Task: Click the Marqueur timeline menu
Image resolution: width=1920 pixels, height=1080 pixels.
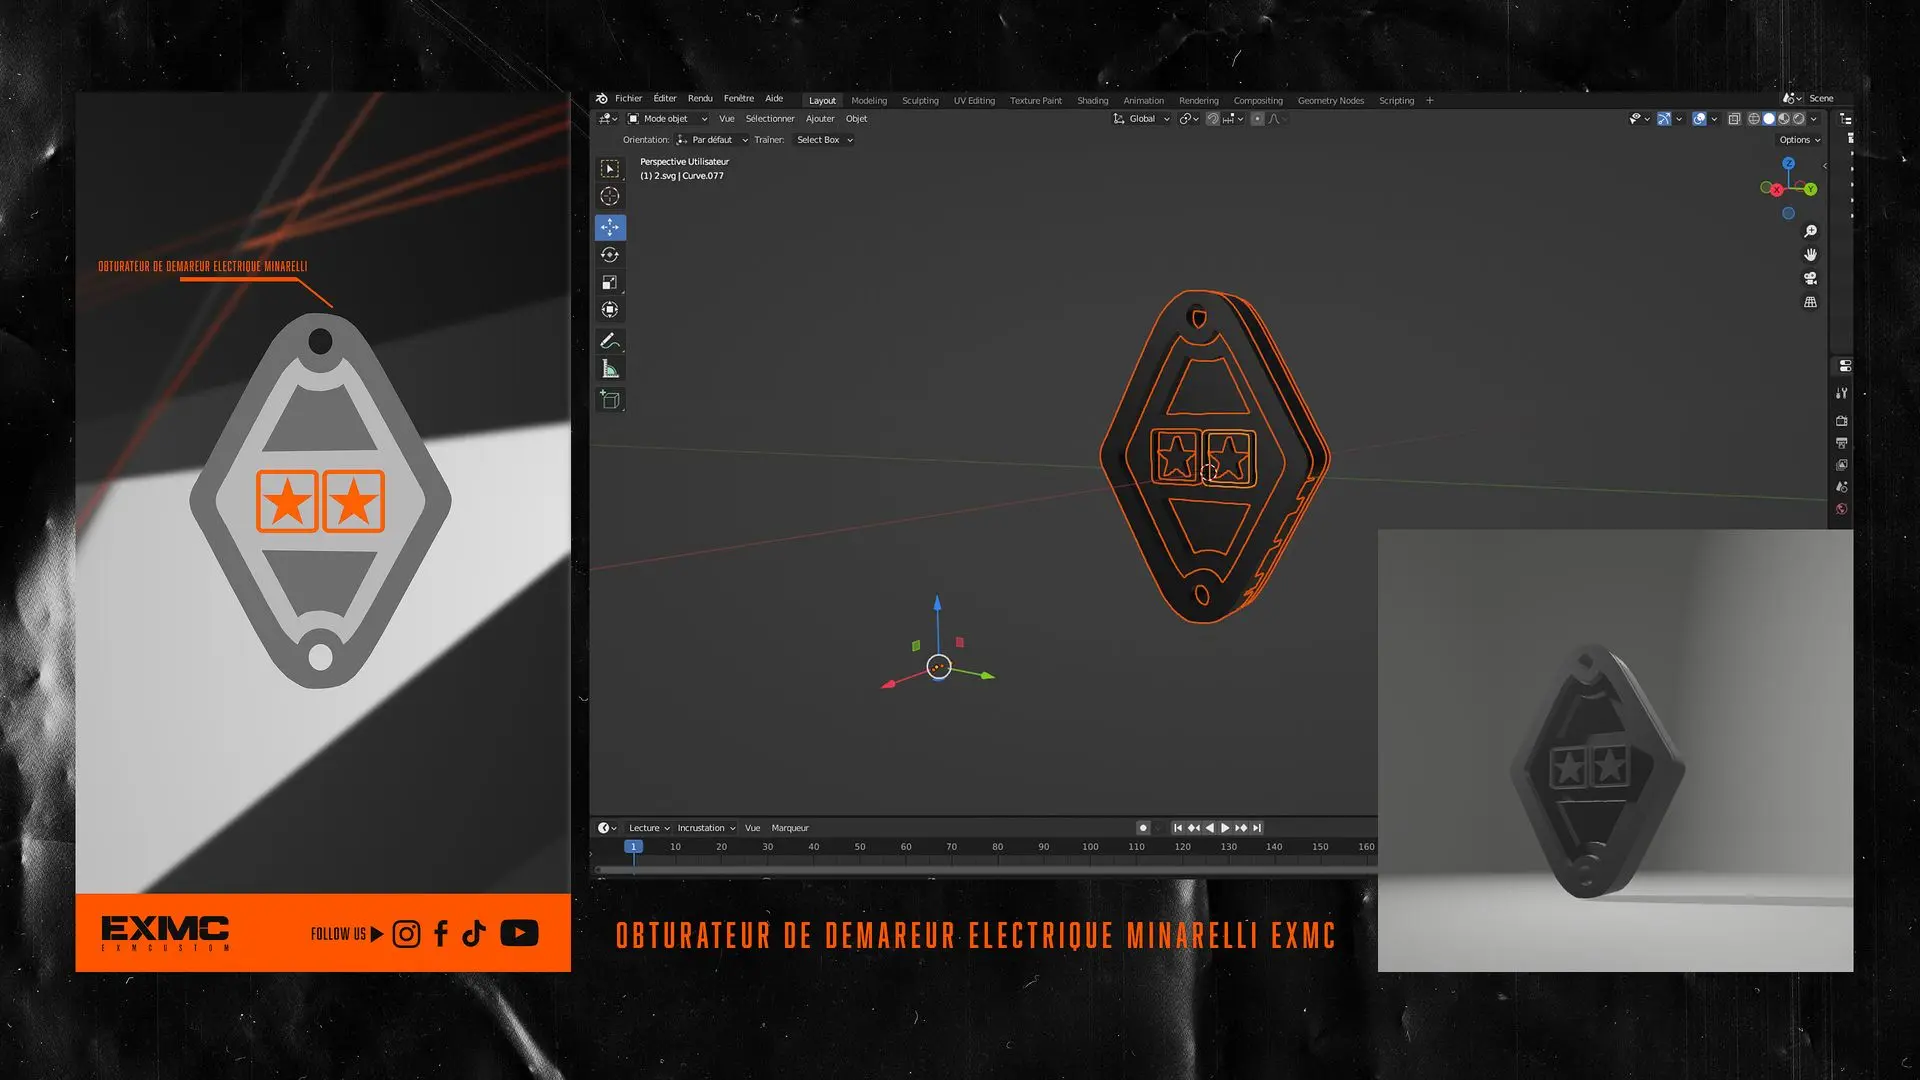Action: click(790, 828)
